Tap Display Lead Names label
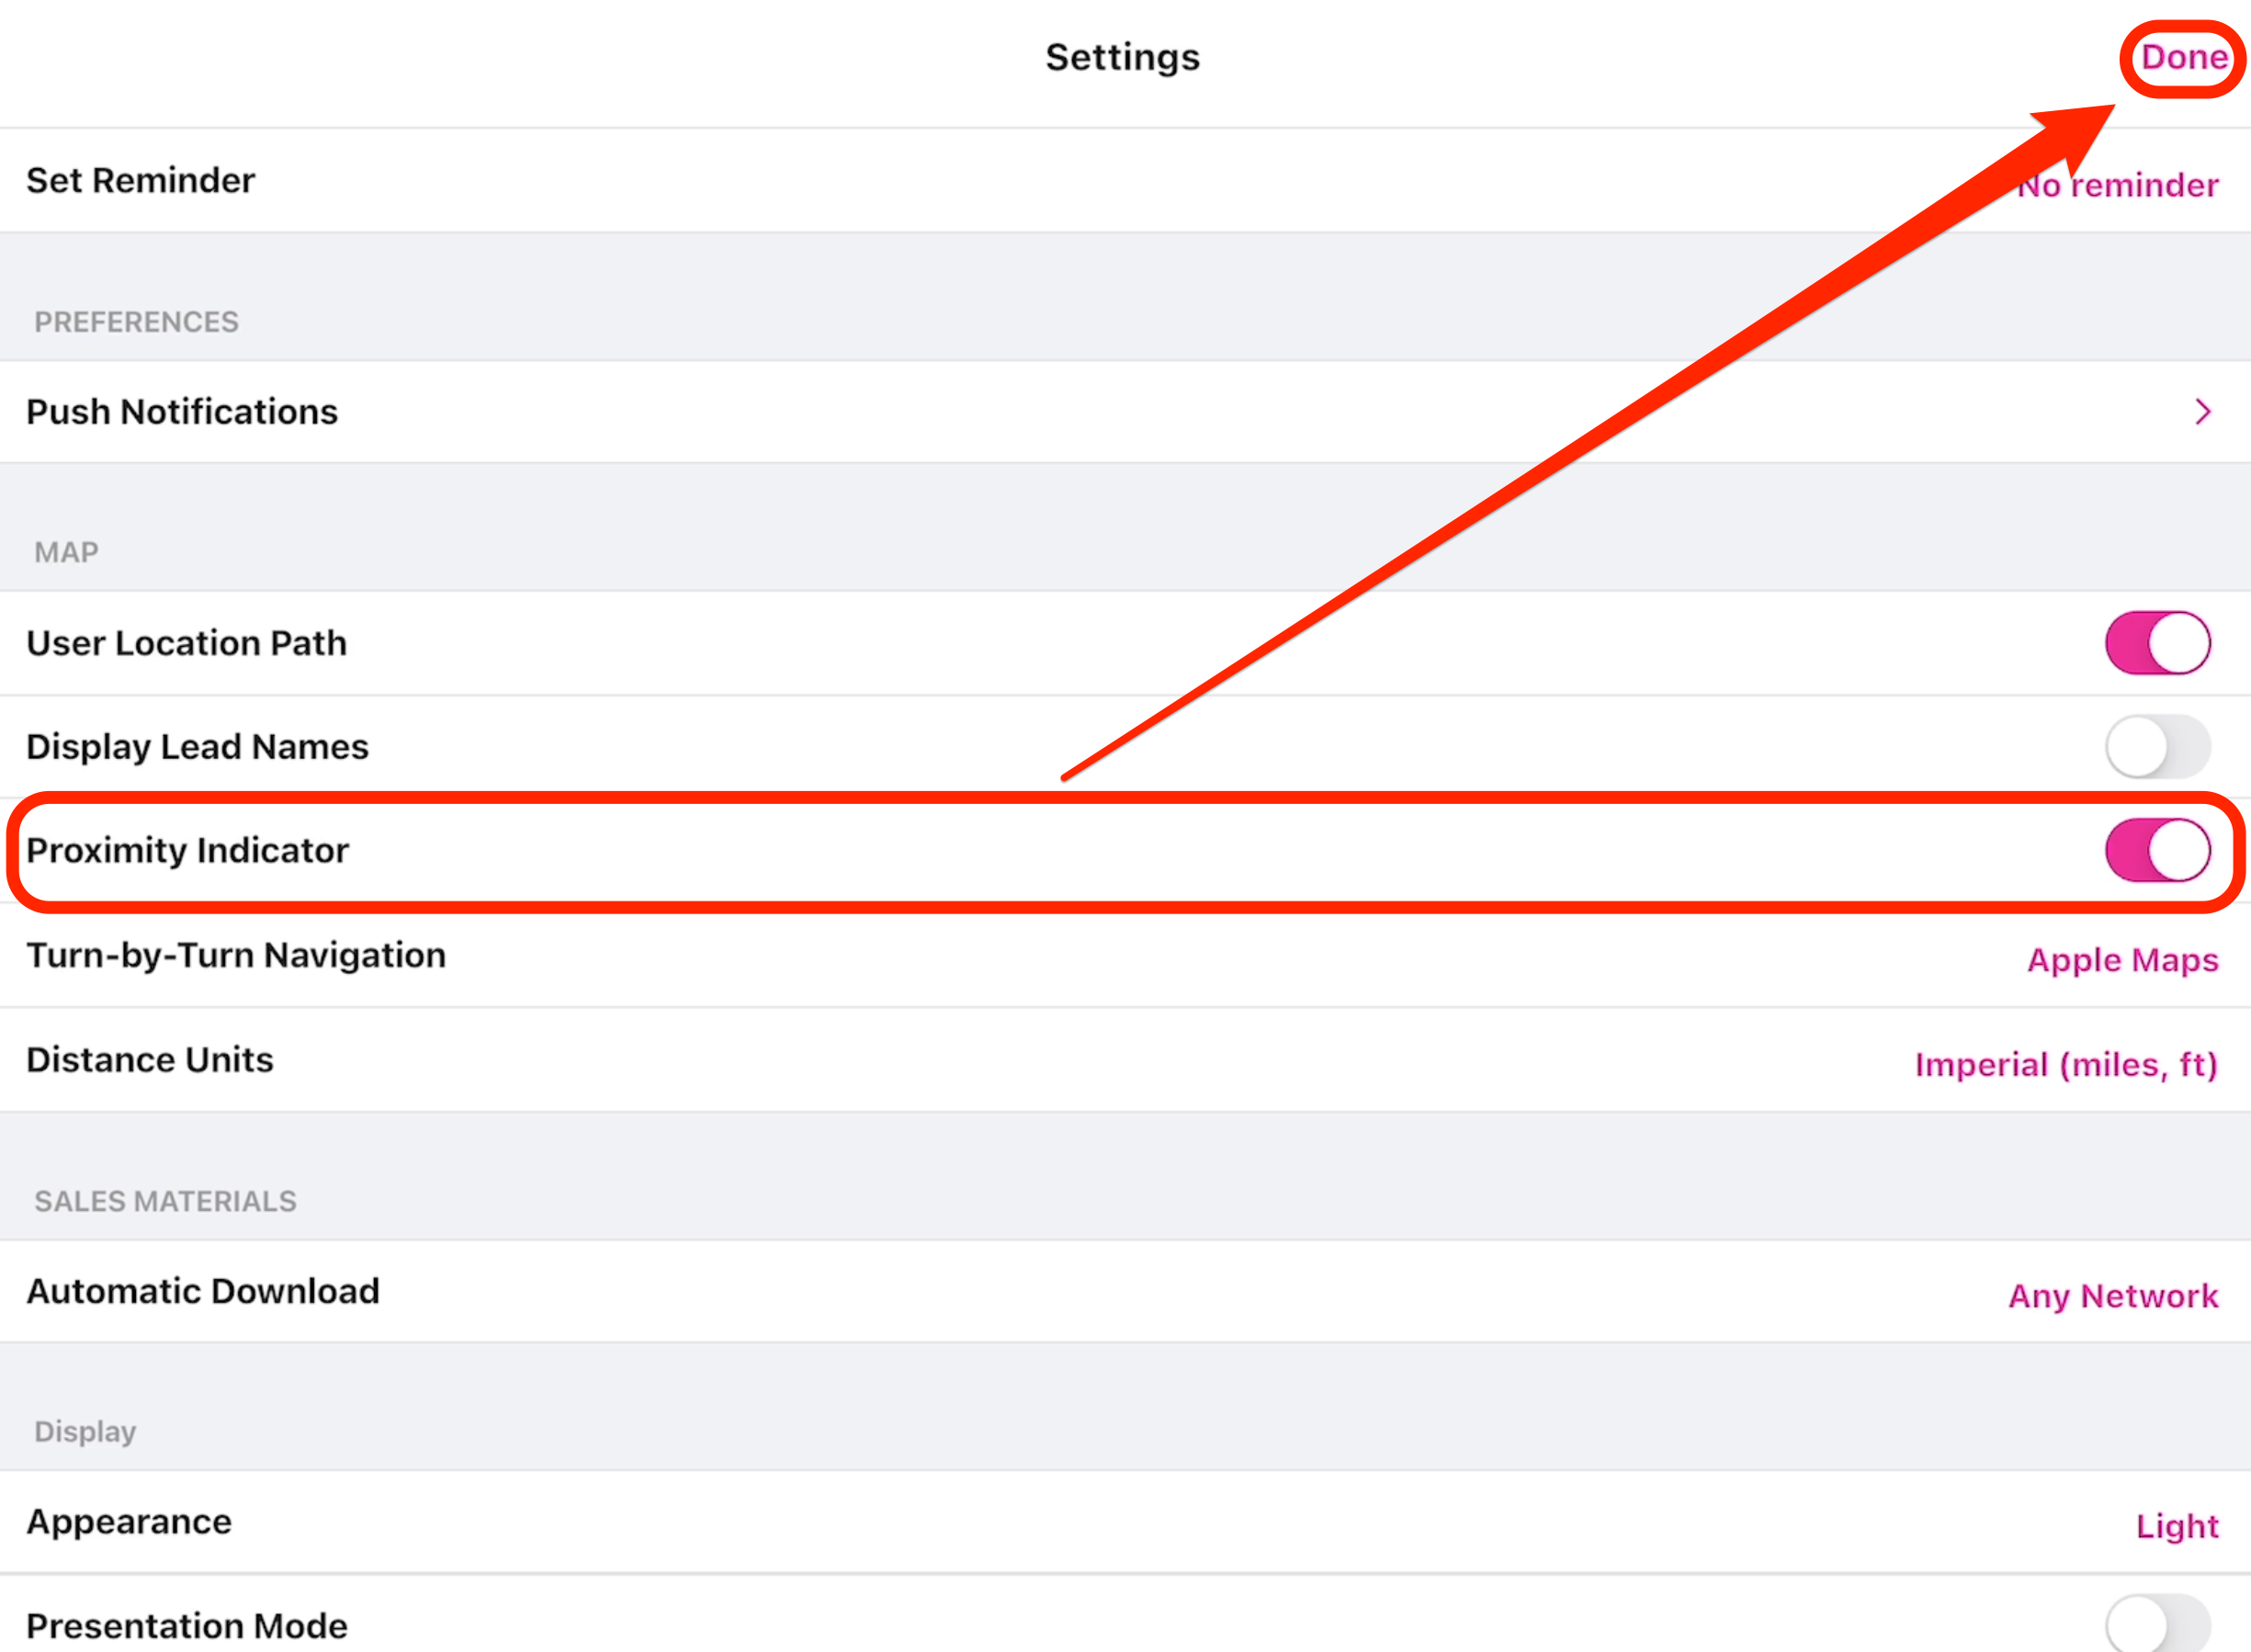Screen dimensions: 2251x1652 coord(197,747)
